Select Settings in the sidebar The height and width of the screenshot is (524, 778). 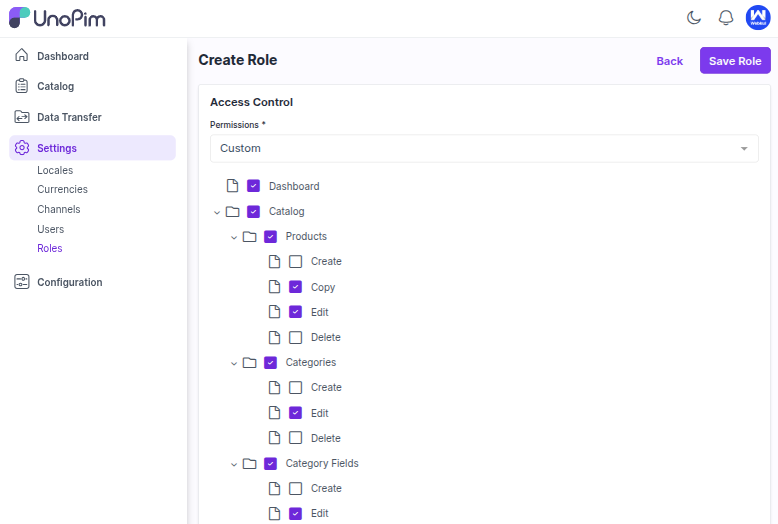(x=92, y=148)
